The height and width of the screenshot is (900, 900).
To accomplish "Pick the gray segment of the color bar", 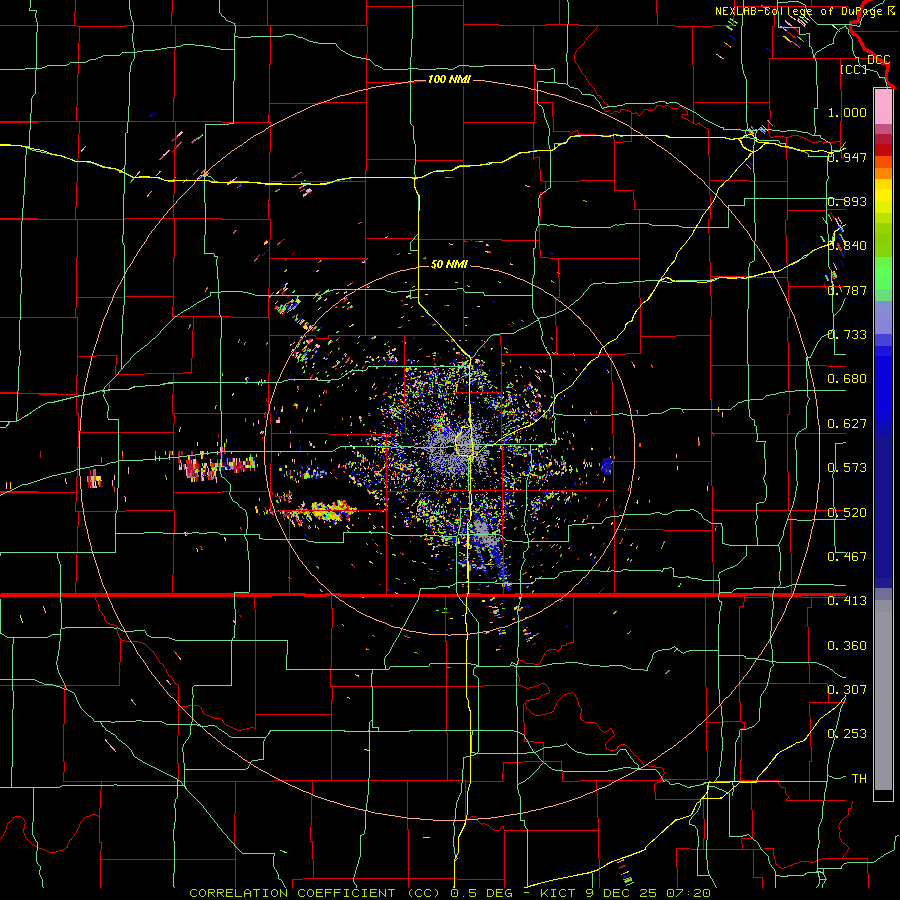I will pos(883,695).
